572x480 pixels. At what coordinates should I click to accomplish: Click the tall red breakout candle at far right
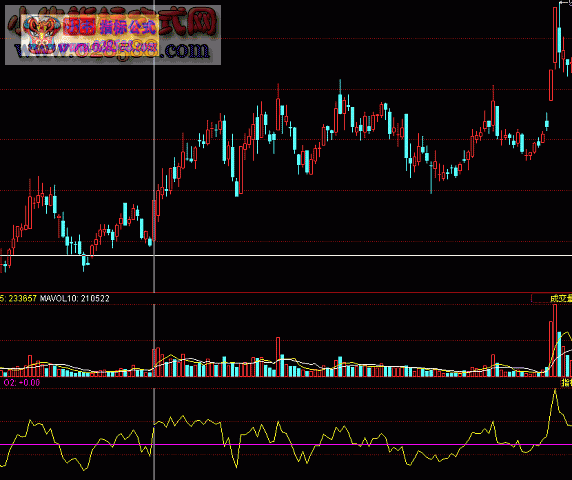(555, 35)
